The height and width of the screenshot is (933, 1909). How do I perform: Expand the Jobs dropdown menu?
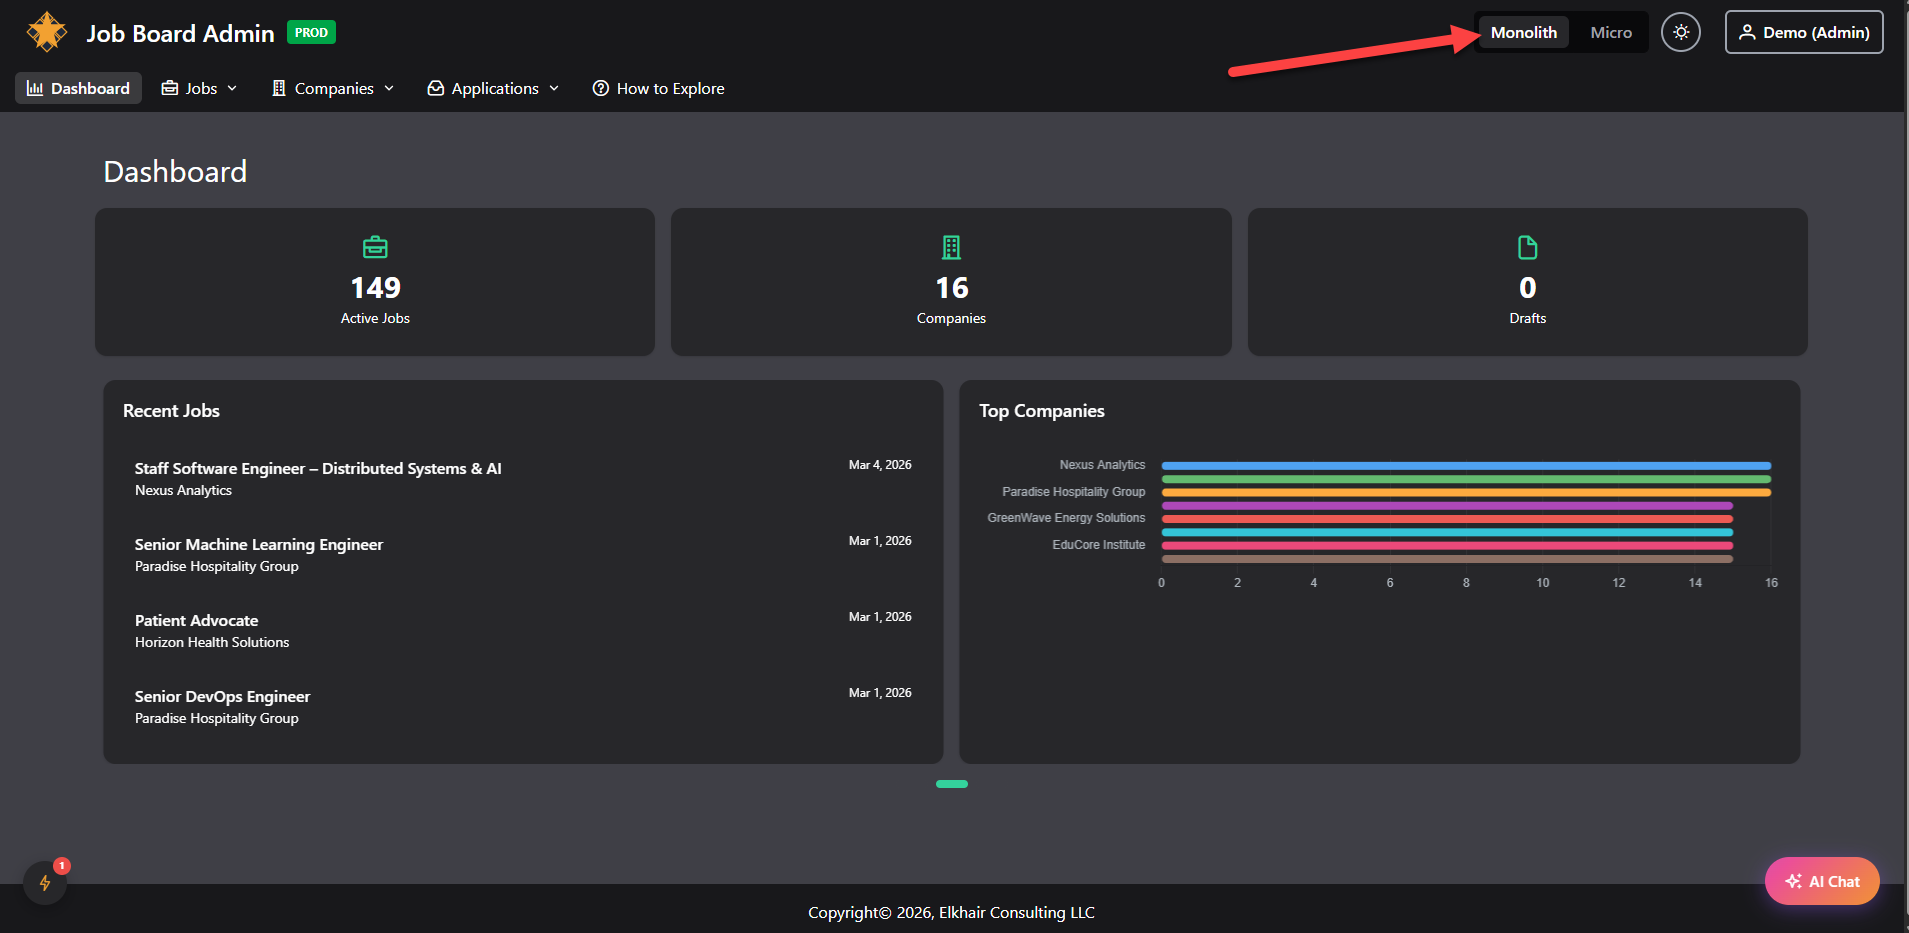coord(200,88)
